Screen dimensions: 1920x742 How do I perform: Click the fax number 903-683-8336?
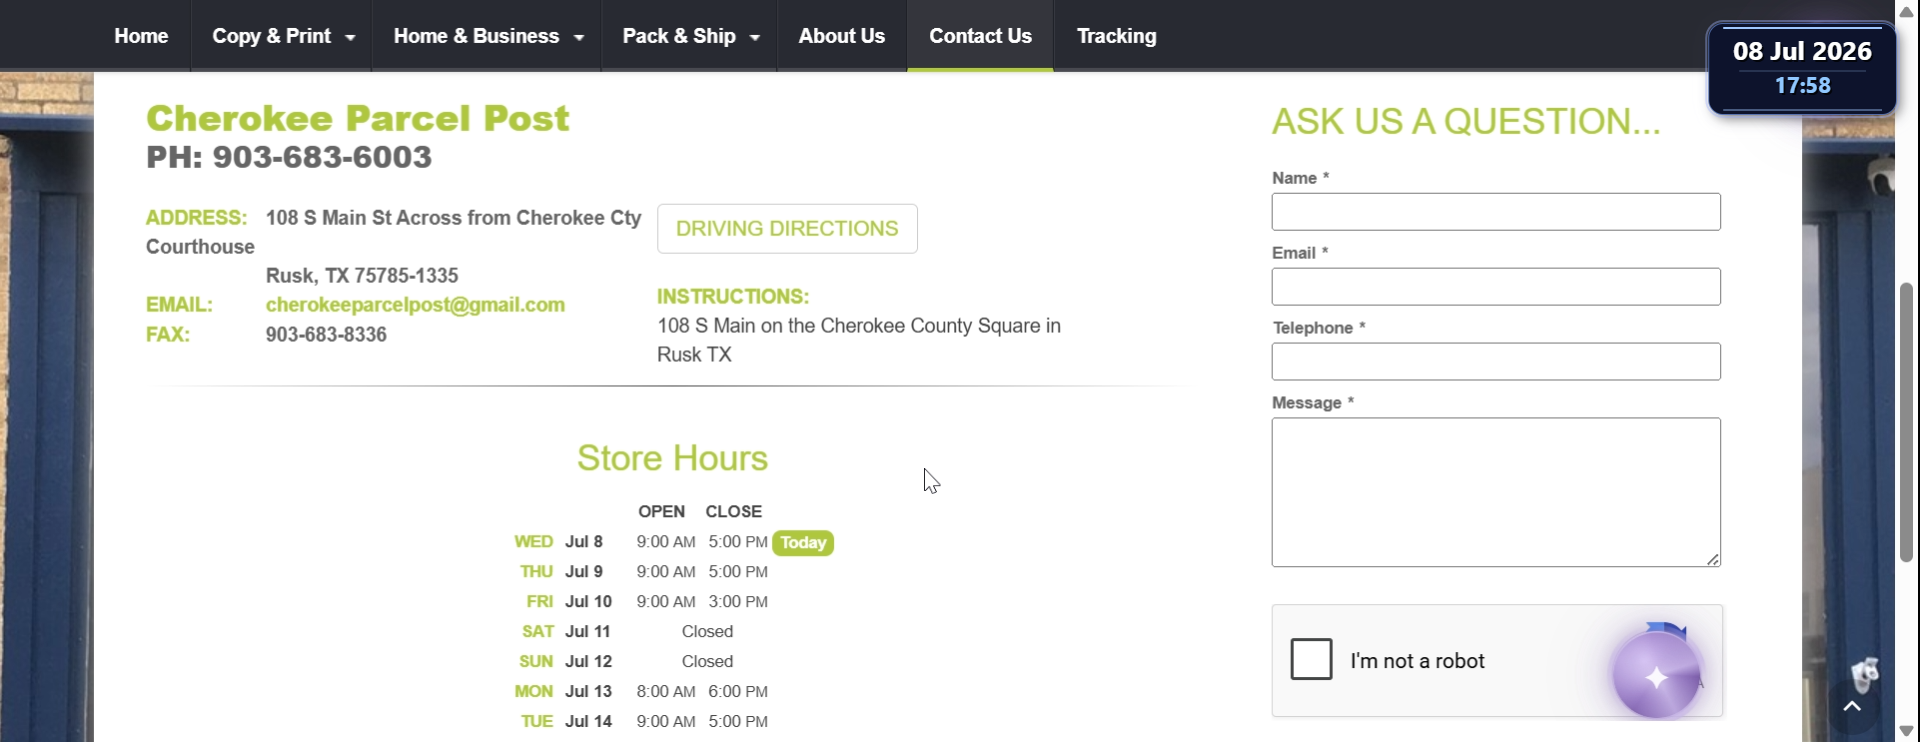(x=326, y=335)
